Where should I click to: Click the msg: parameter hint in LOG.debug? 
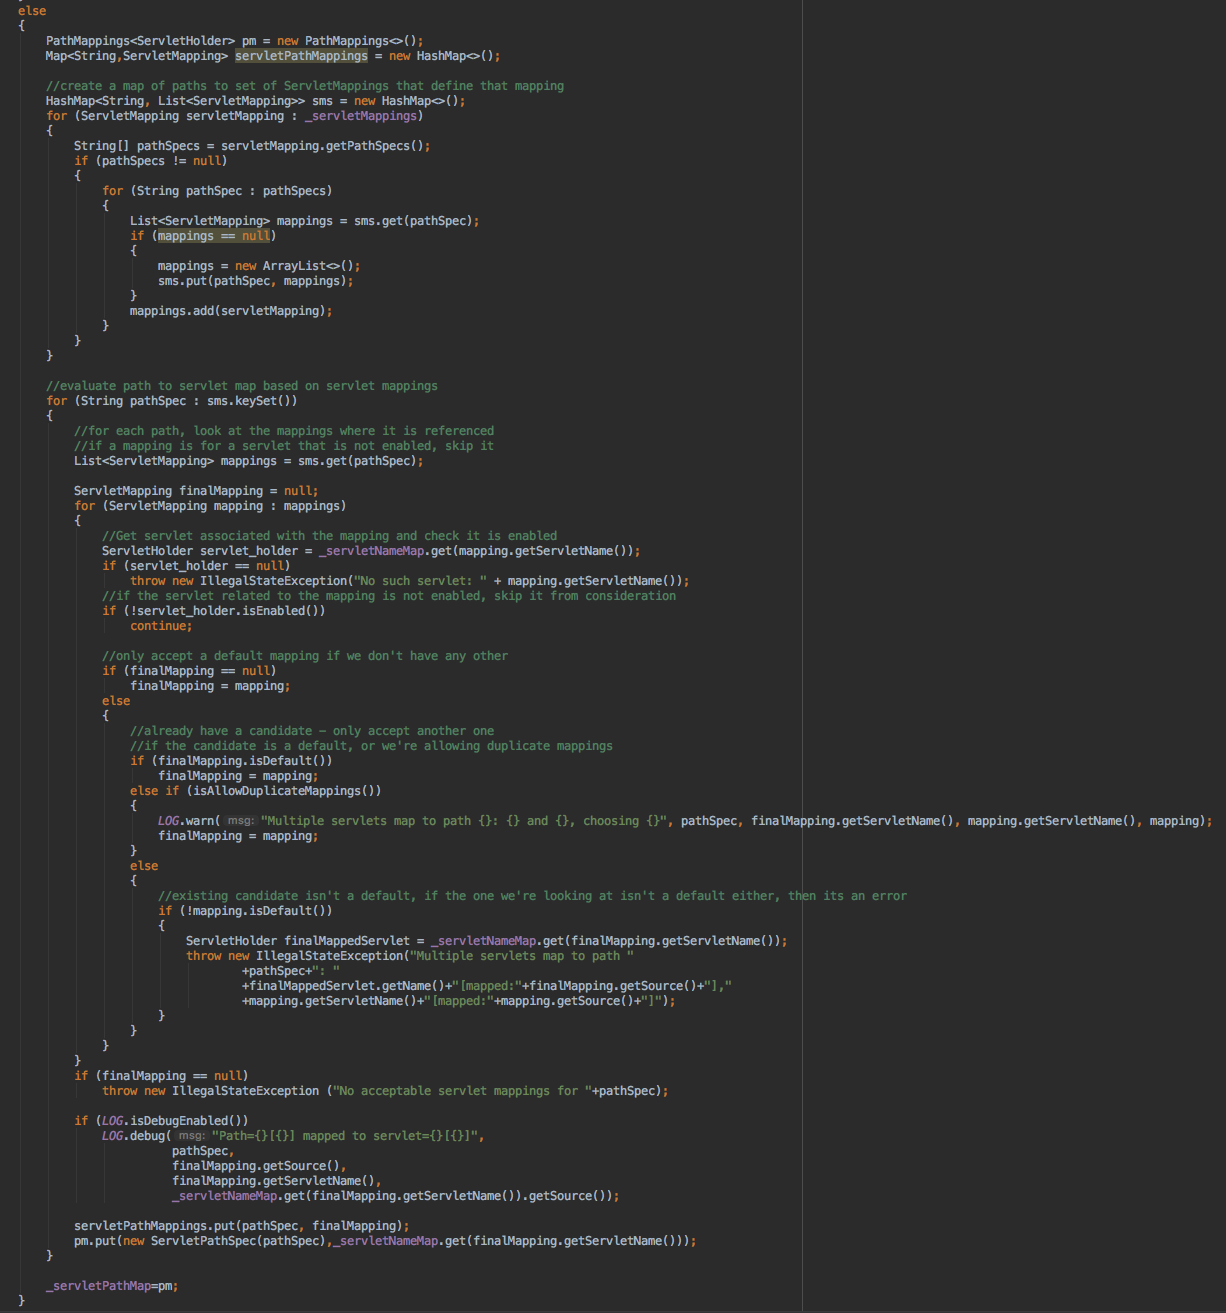pyautogui.click(x=191, y=1136)
